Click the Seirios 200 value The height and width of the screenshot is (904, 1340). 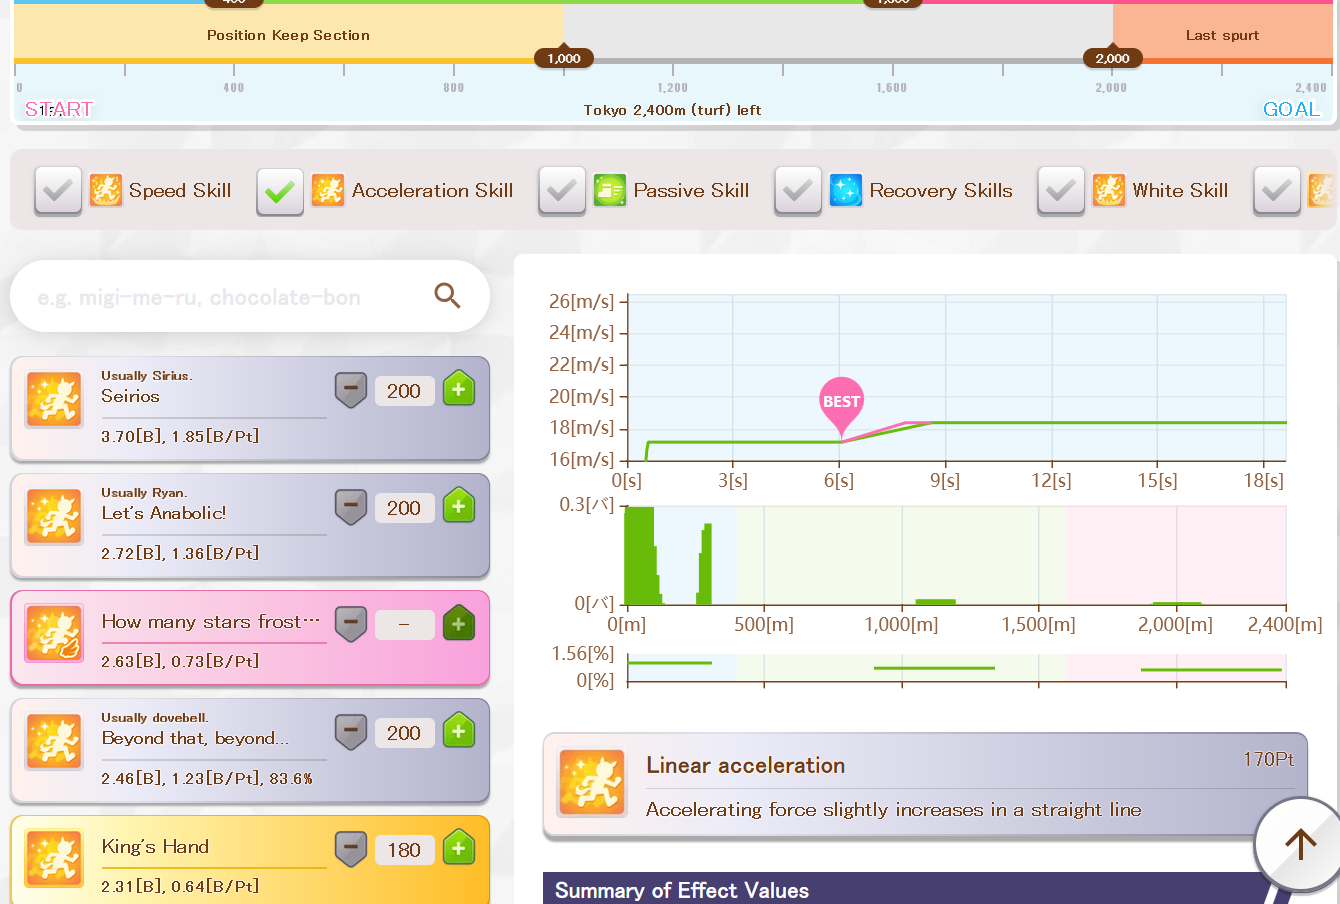click(404, 391)
